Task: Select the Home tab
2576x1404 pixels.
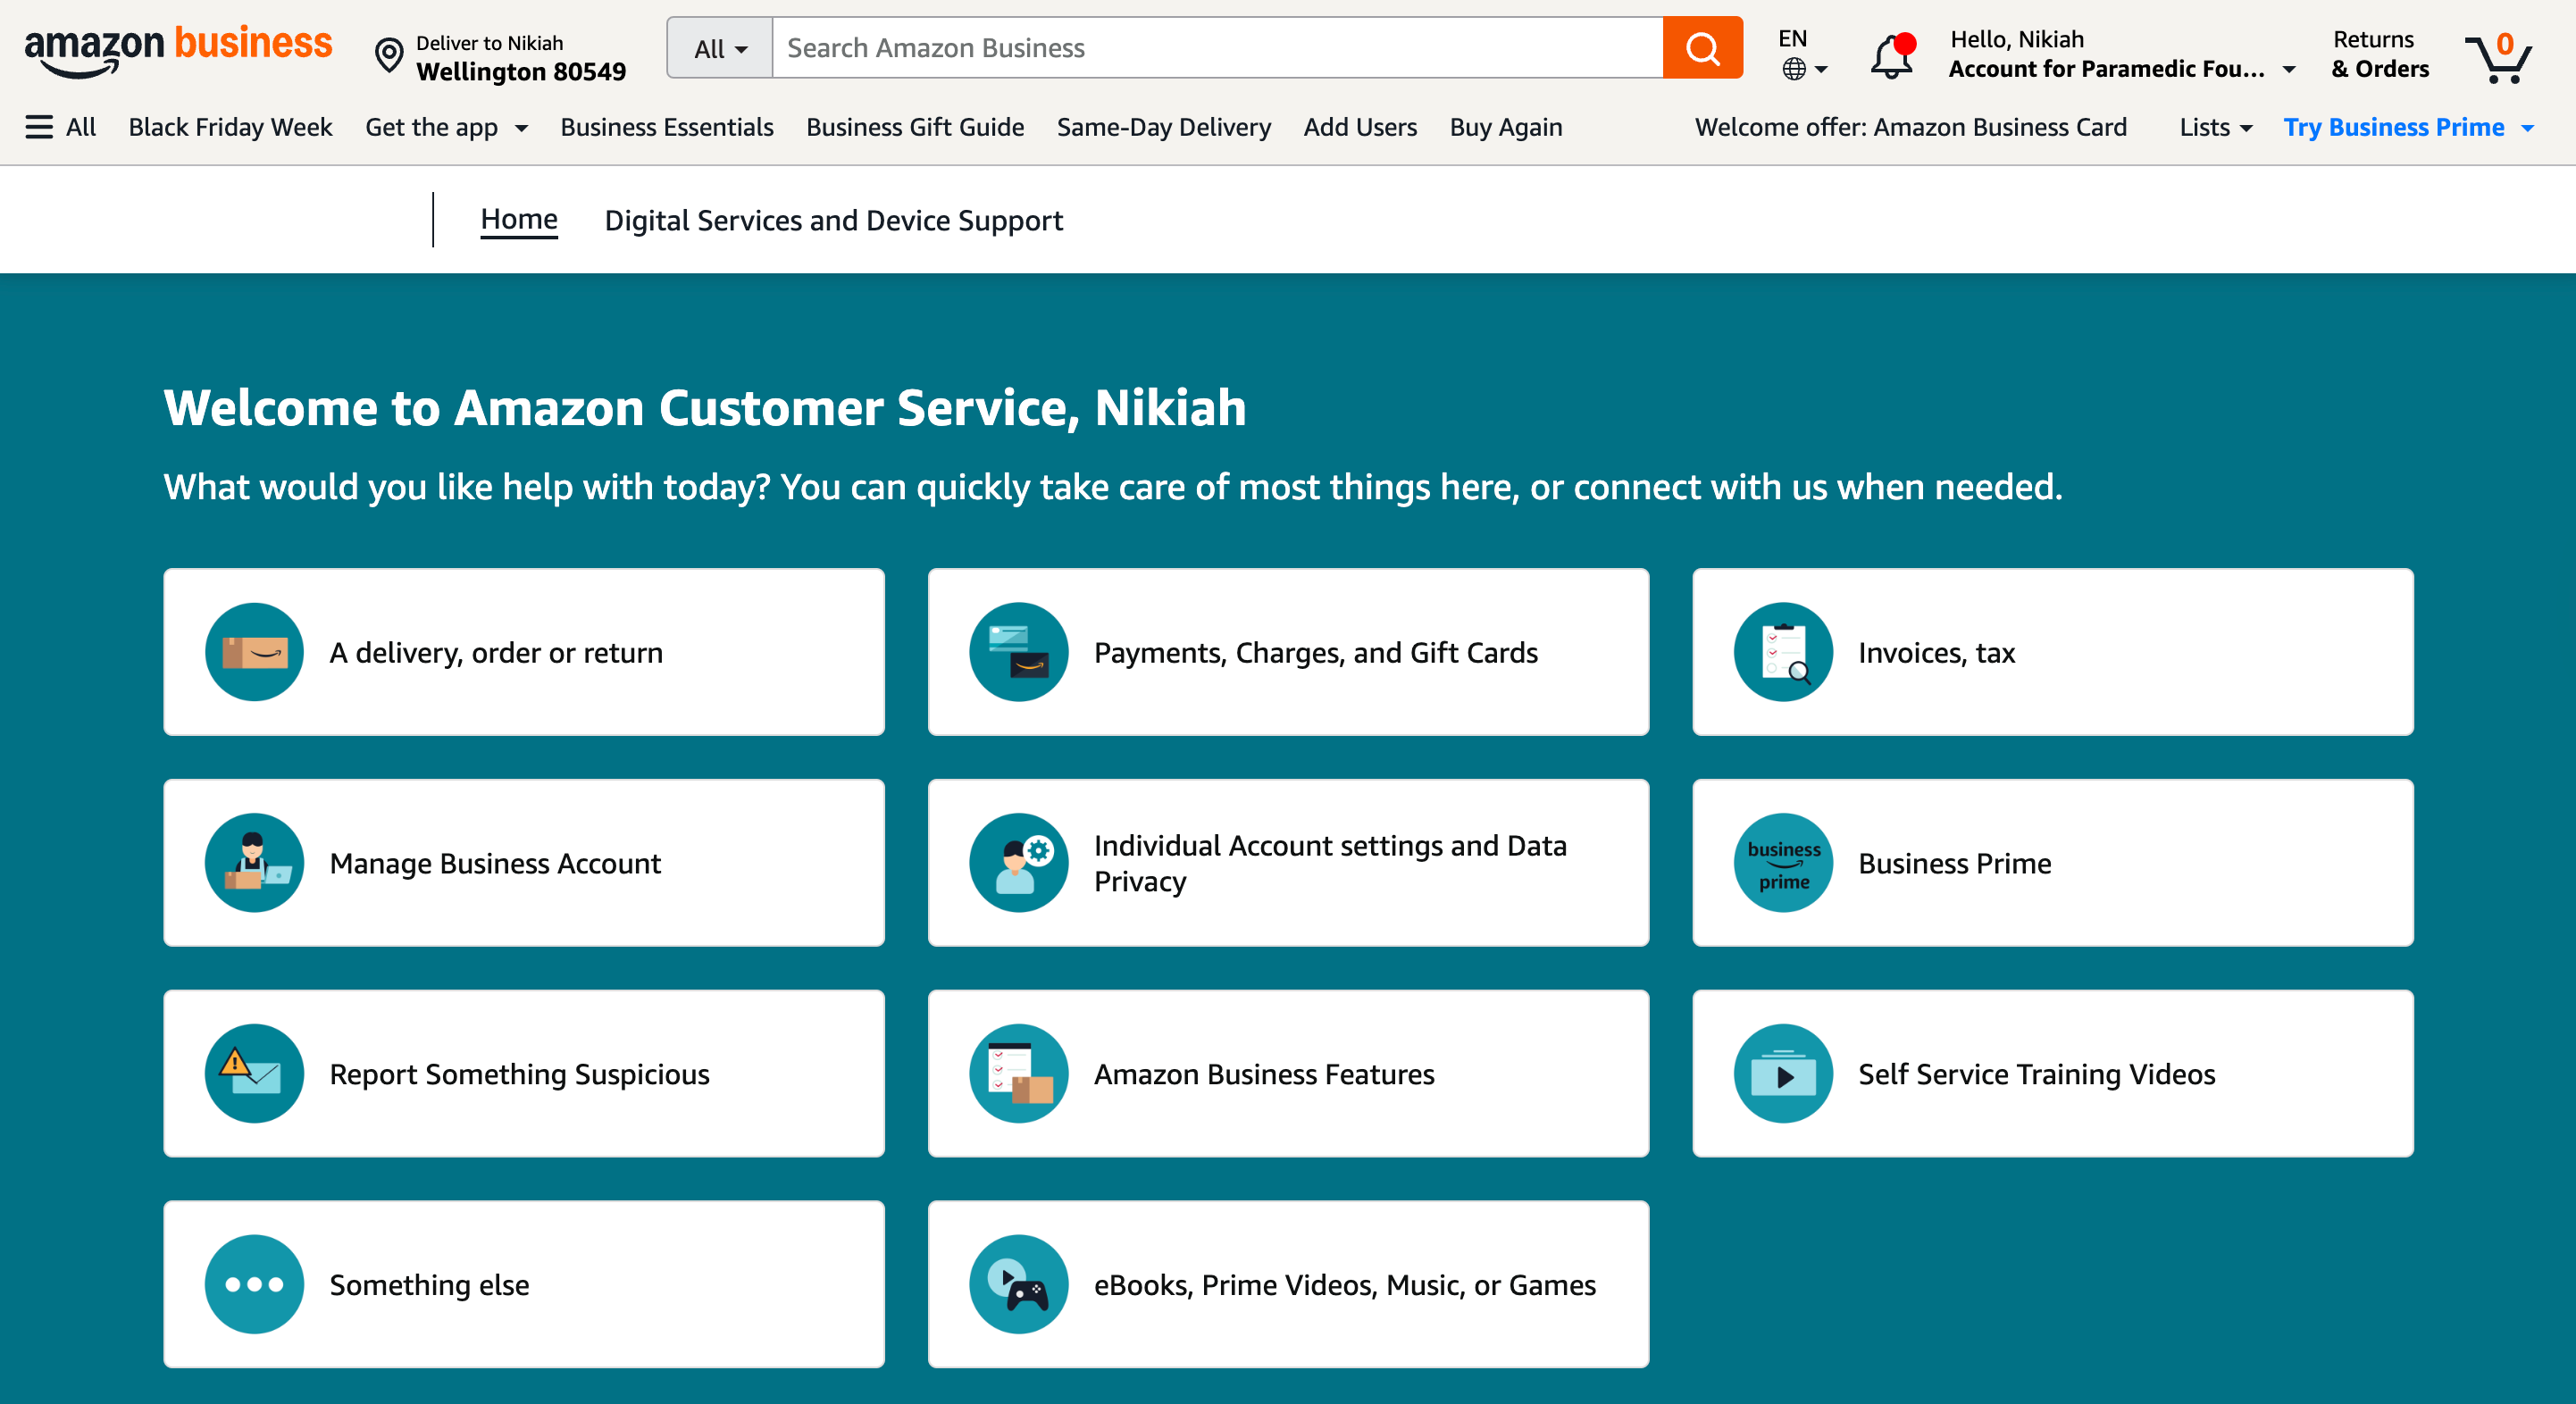Action: coord(519,219)
